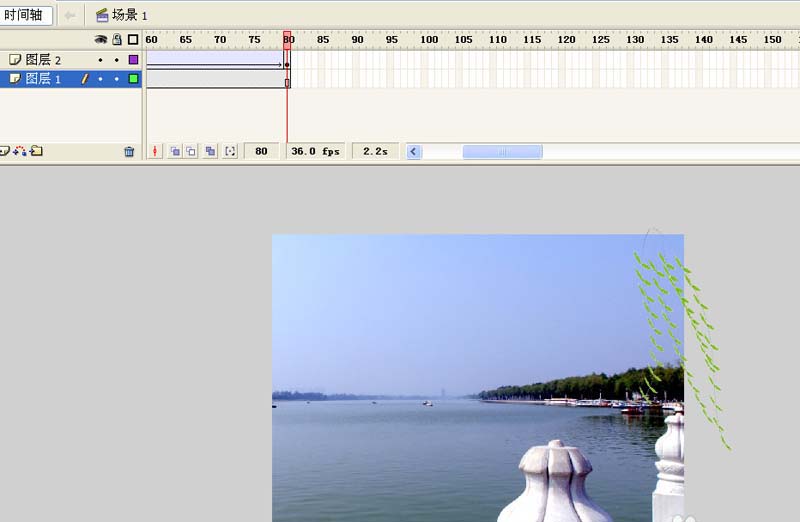The image size is (800, 522).
Task: Toggle lock dot of 图层 1
Action: tap(117, 79)
